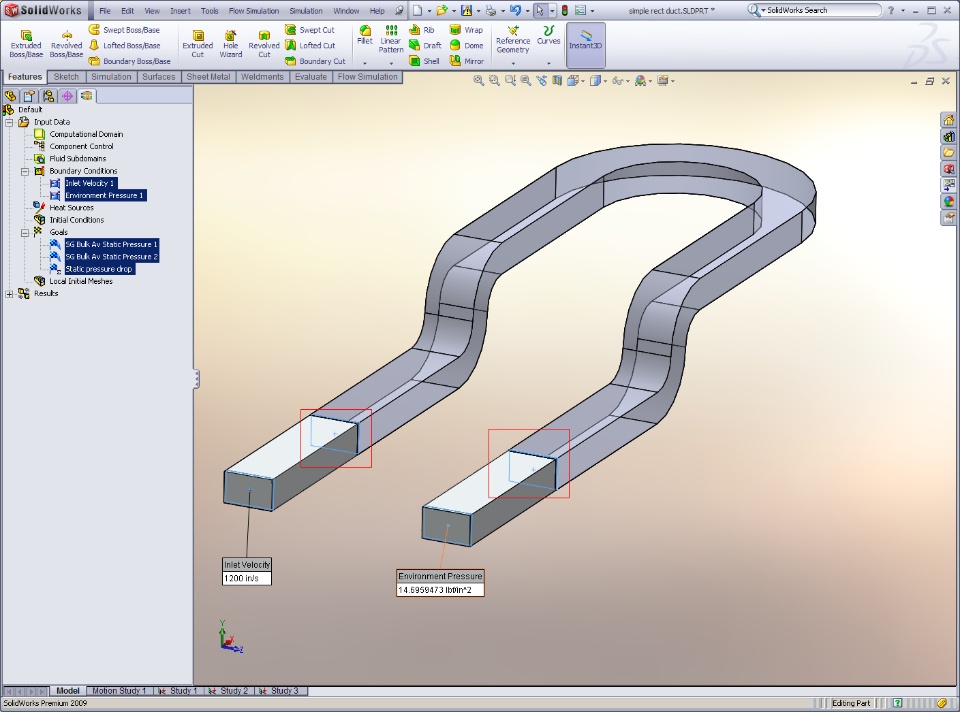Open Reference Geometry tools
The height and width of the screenshot is (712, 960).
click(x=512, y=39)
